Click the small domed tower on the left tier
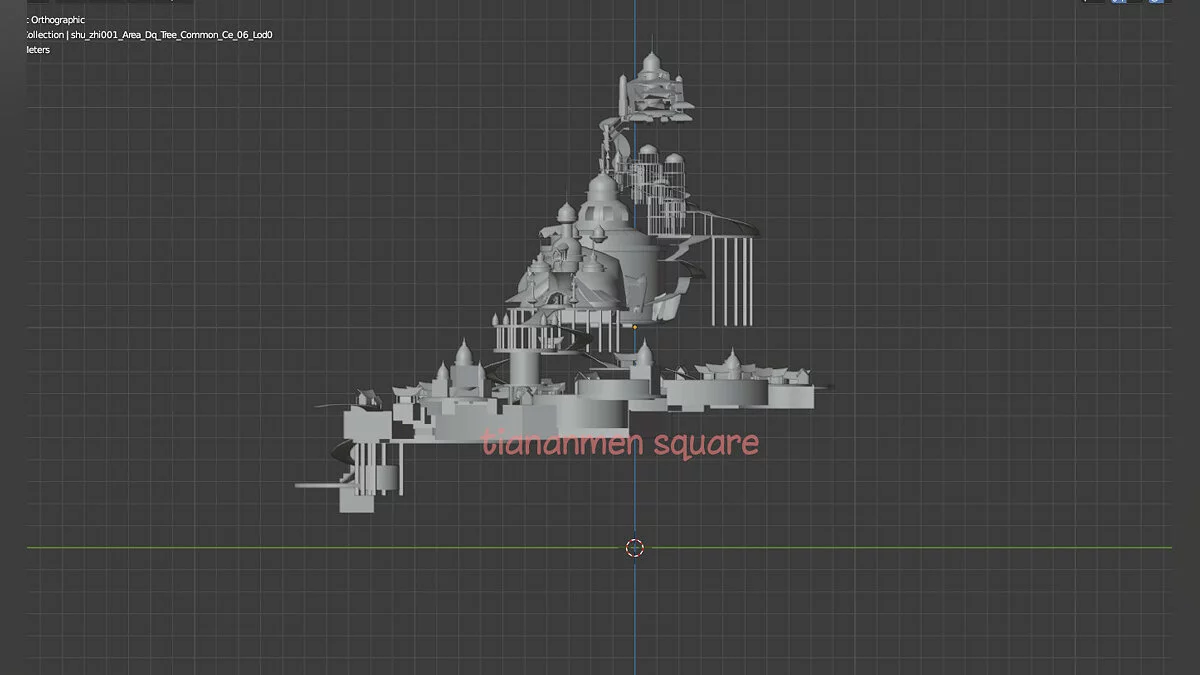Screen dimensions: 1200x675 pos(463,355)
